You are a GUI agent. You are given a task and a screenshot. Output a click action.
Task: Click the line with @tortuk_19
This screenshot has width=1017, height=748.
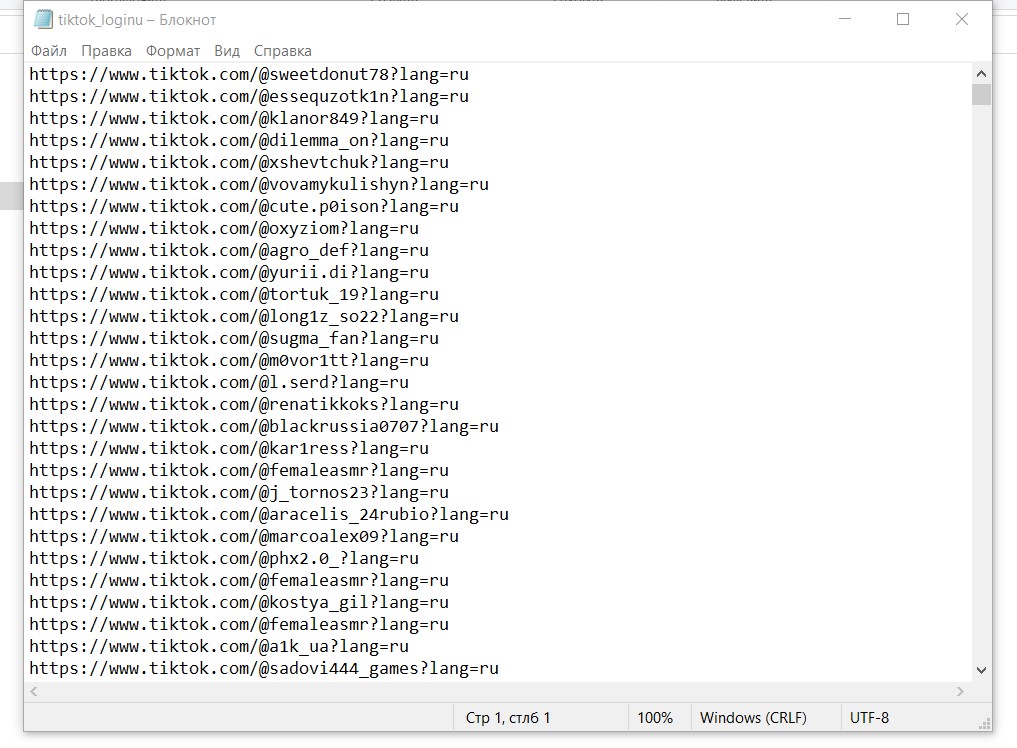[234, 295]
